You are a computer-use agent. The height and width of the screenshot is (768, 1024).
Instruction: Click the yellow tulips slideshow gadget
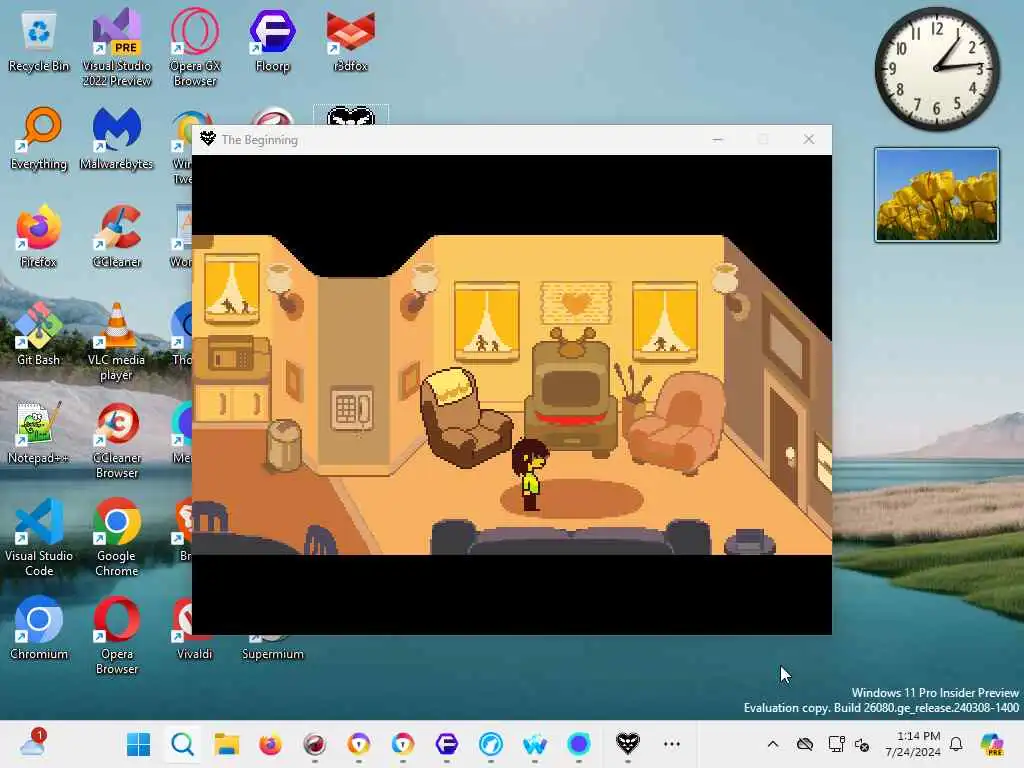click(936, 195)
